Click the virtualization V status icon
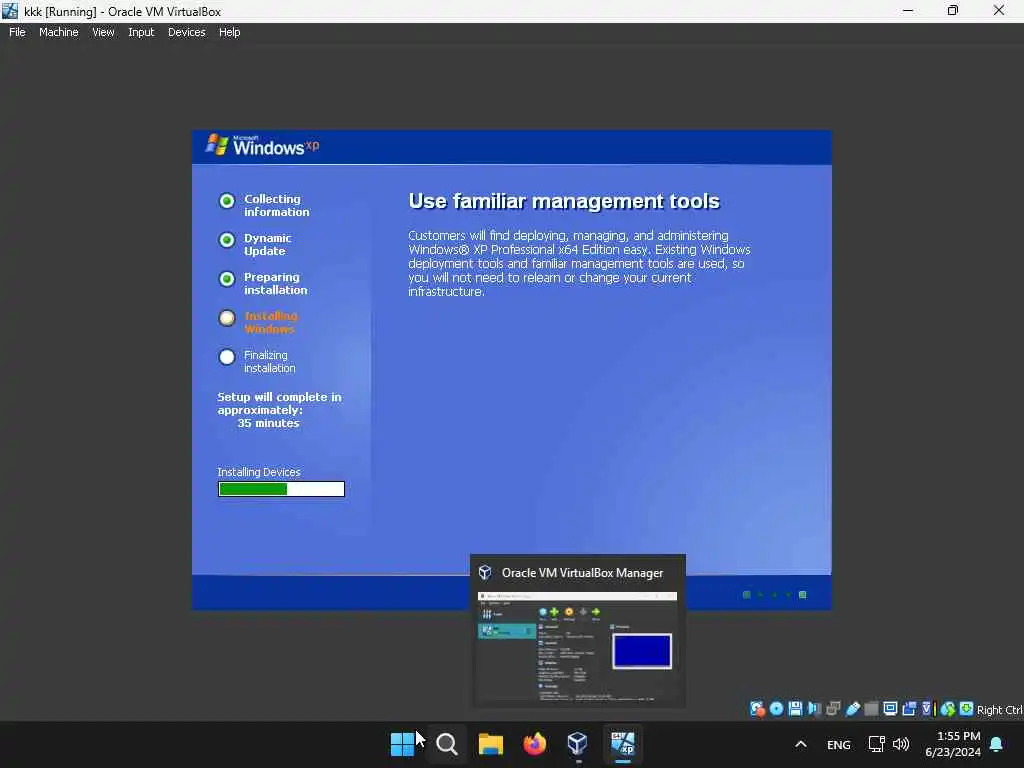Image resolution: width=1024 pixels, height=768 pixels. tap(927, 709)
